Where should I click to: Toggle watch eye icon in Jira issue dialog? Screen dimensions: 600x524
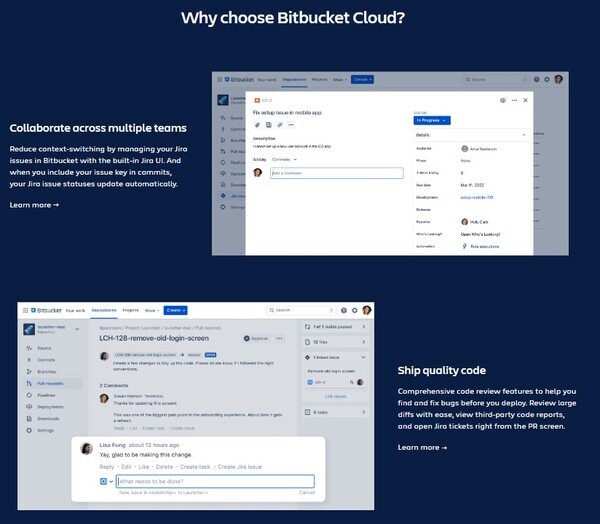click(503, 100)
